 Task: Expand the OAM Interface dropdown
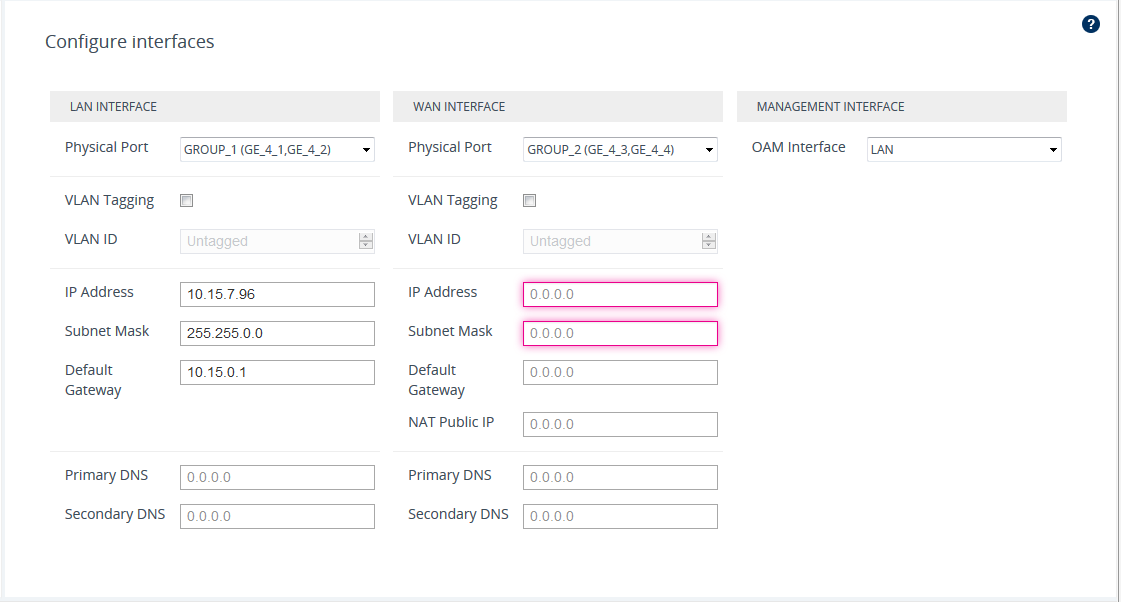pyautogui.click(x=964, y=150)
